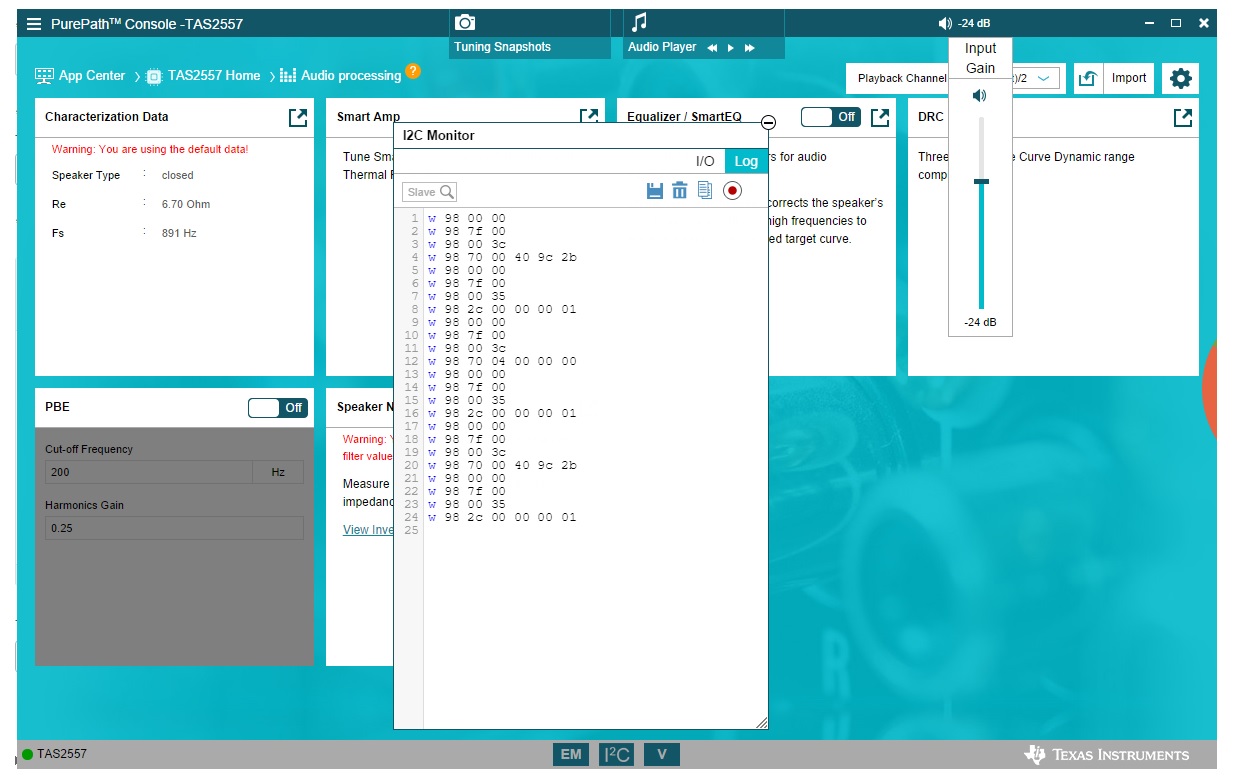Click the Import button

1129,78
